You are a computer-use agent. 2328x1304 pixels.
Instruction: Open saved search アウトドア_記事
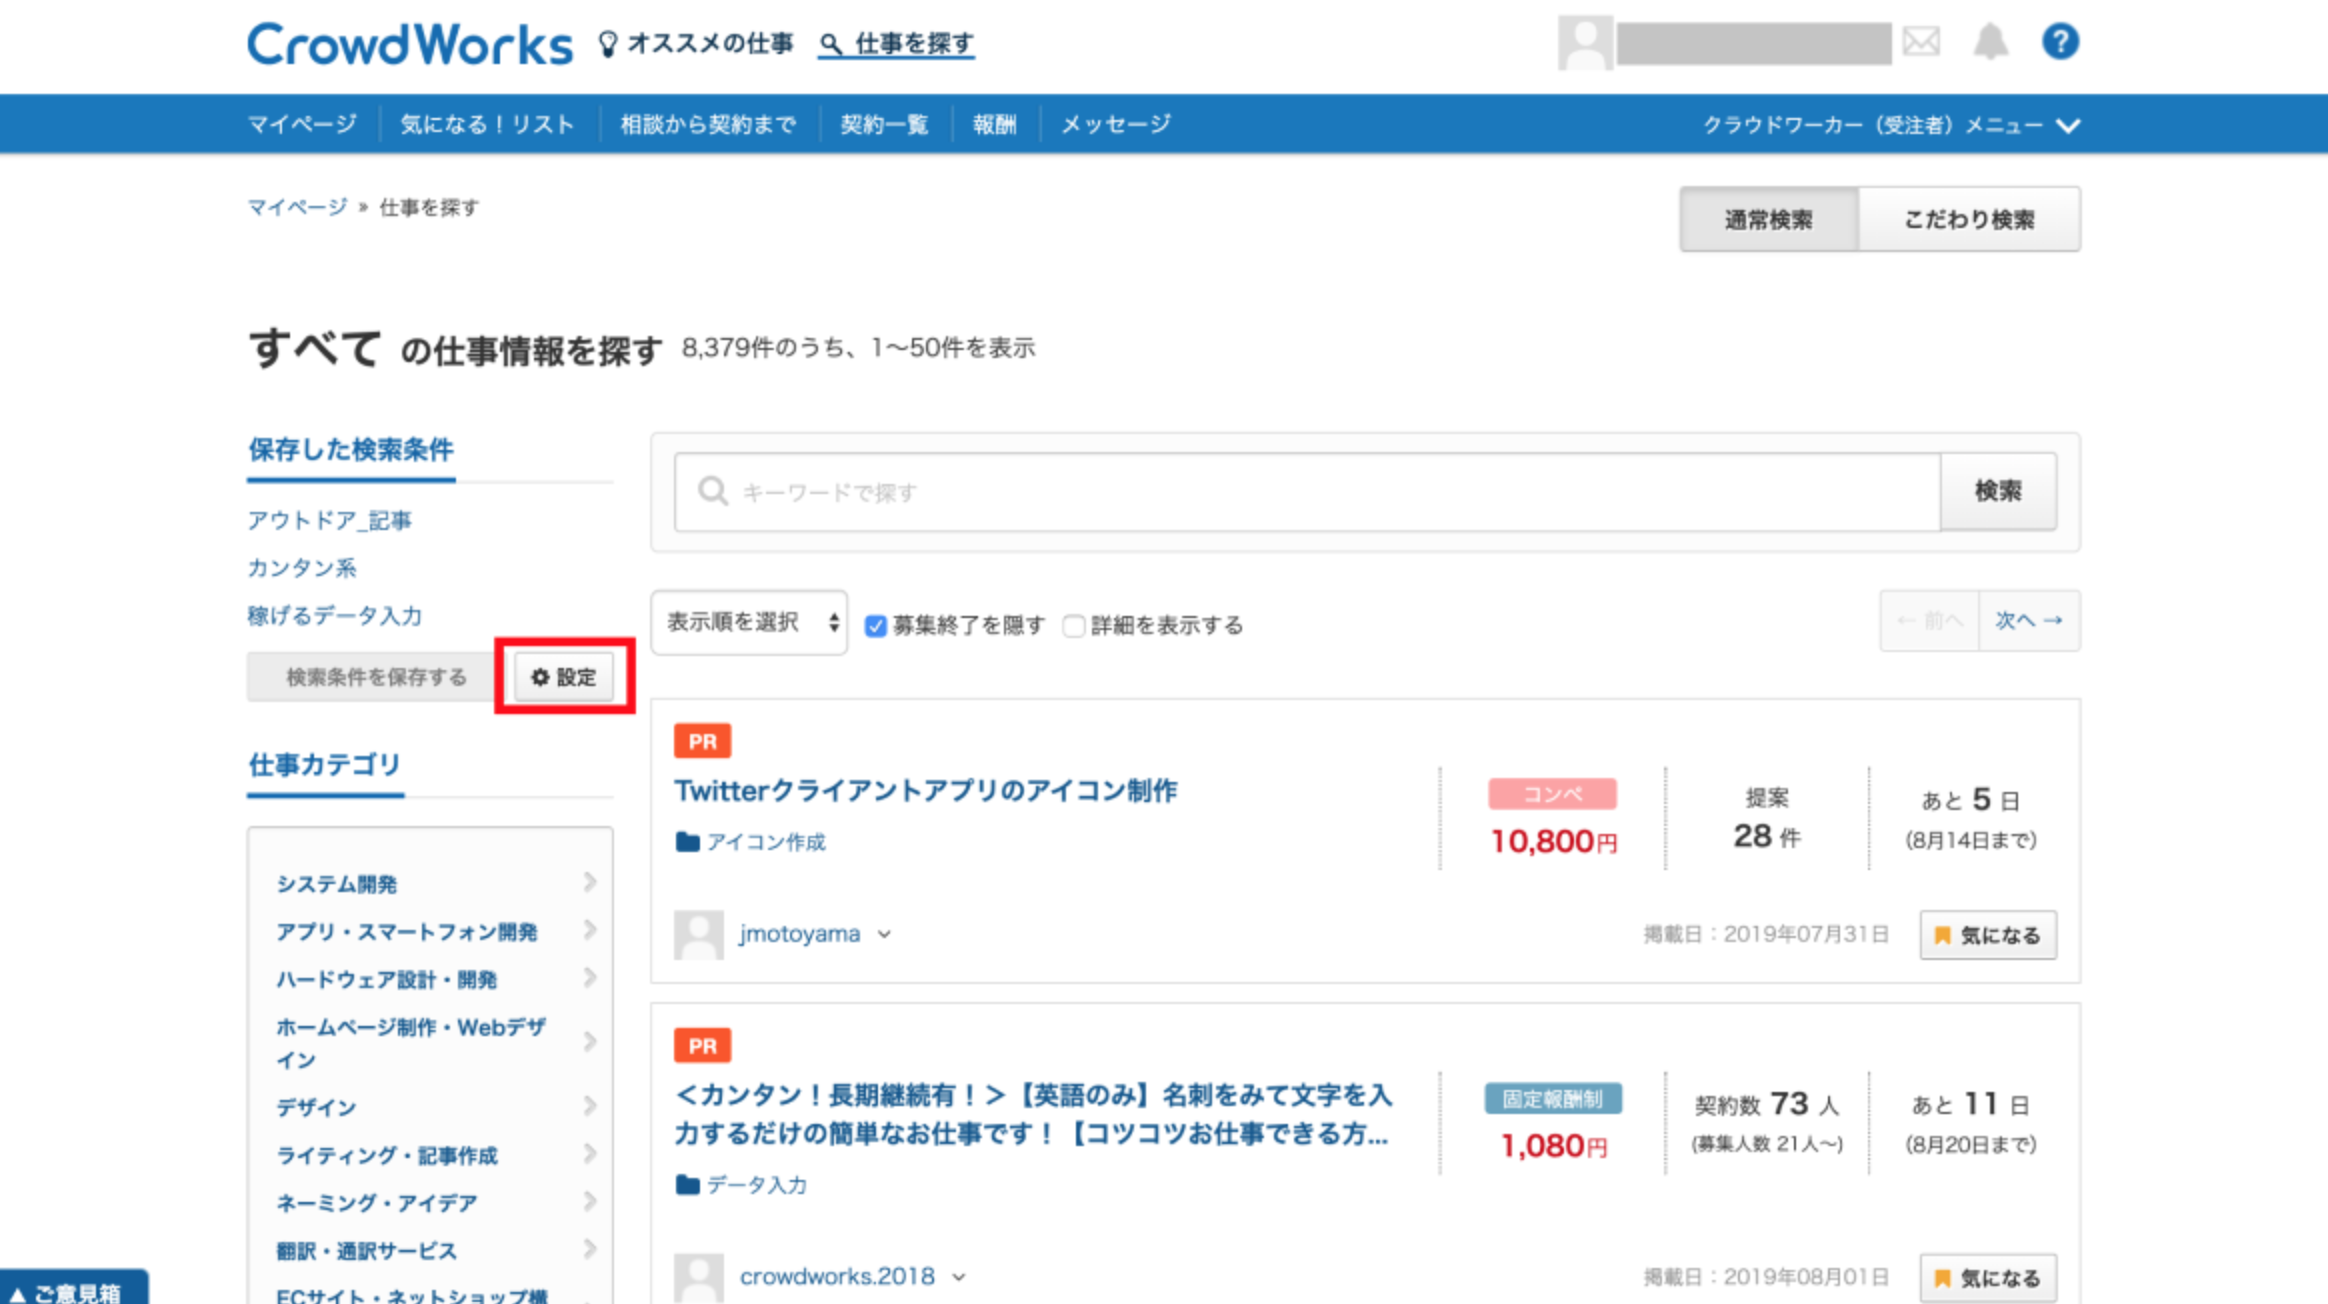[329, 520]
